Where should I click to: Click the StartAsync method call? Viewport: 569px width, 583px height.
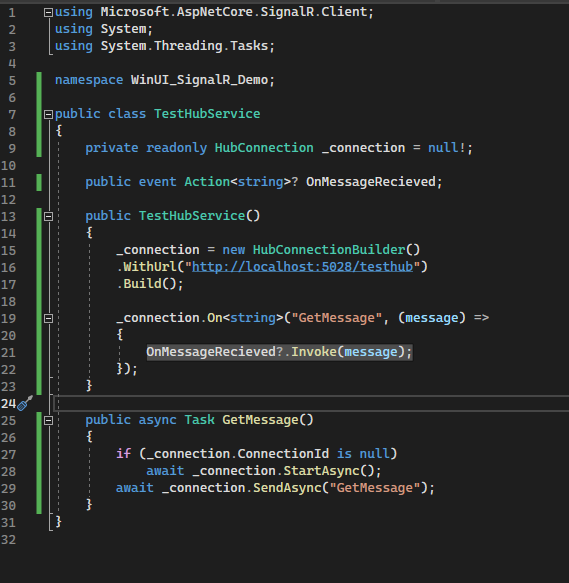(x=321, y=471)
